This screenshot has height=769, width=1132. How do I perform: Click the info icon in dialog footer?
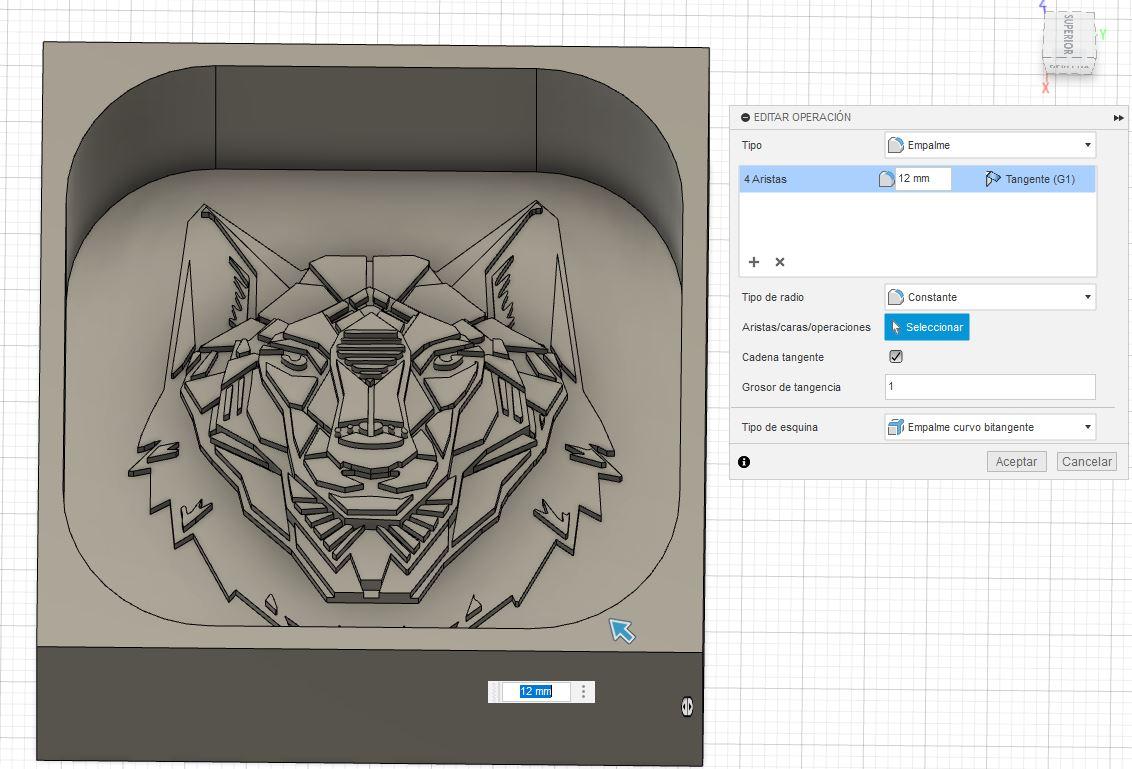point(744,462)
